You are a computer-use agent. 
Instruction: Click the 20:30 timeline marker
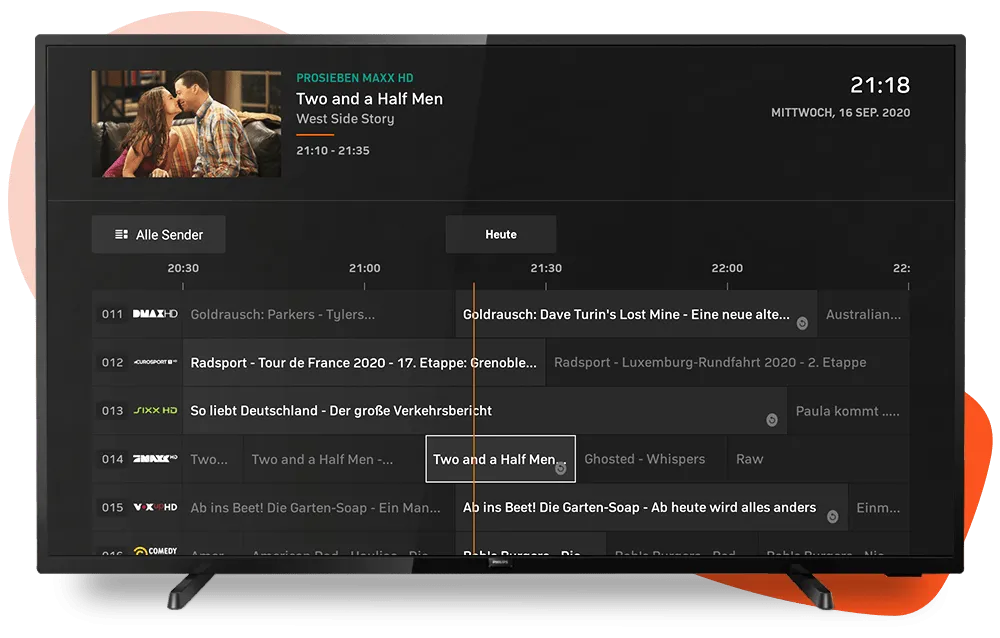point(183,268)
